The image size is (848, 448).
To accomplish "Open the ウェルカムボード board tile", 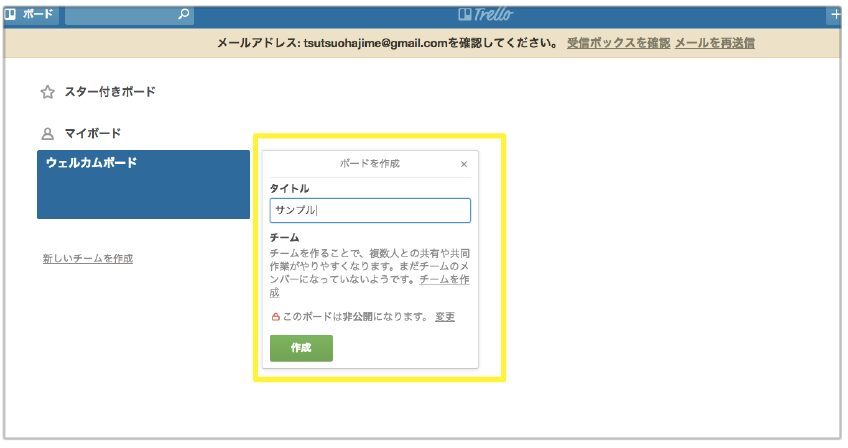I will pyautogui.click(x=143, y=185).
